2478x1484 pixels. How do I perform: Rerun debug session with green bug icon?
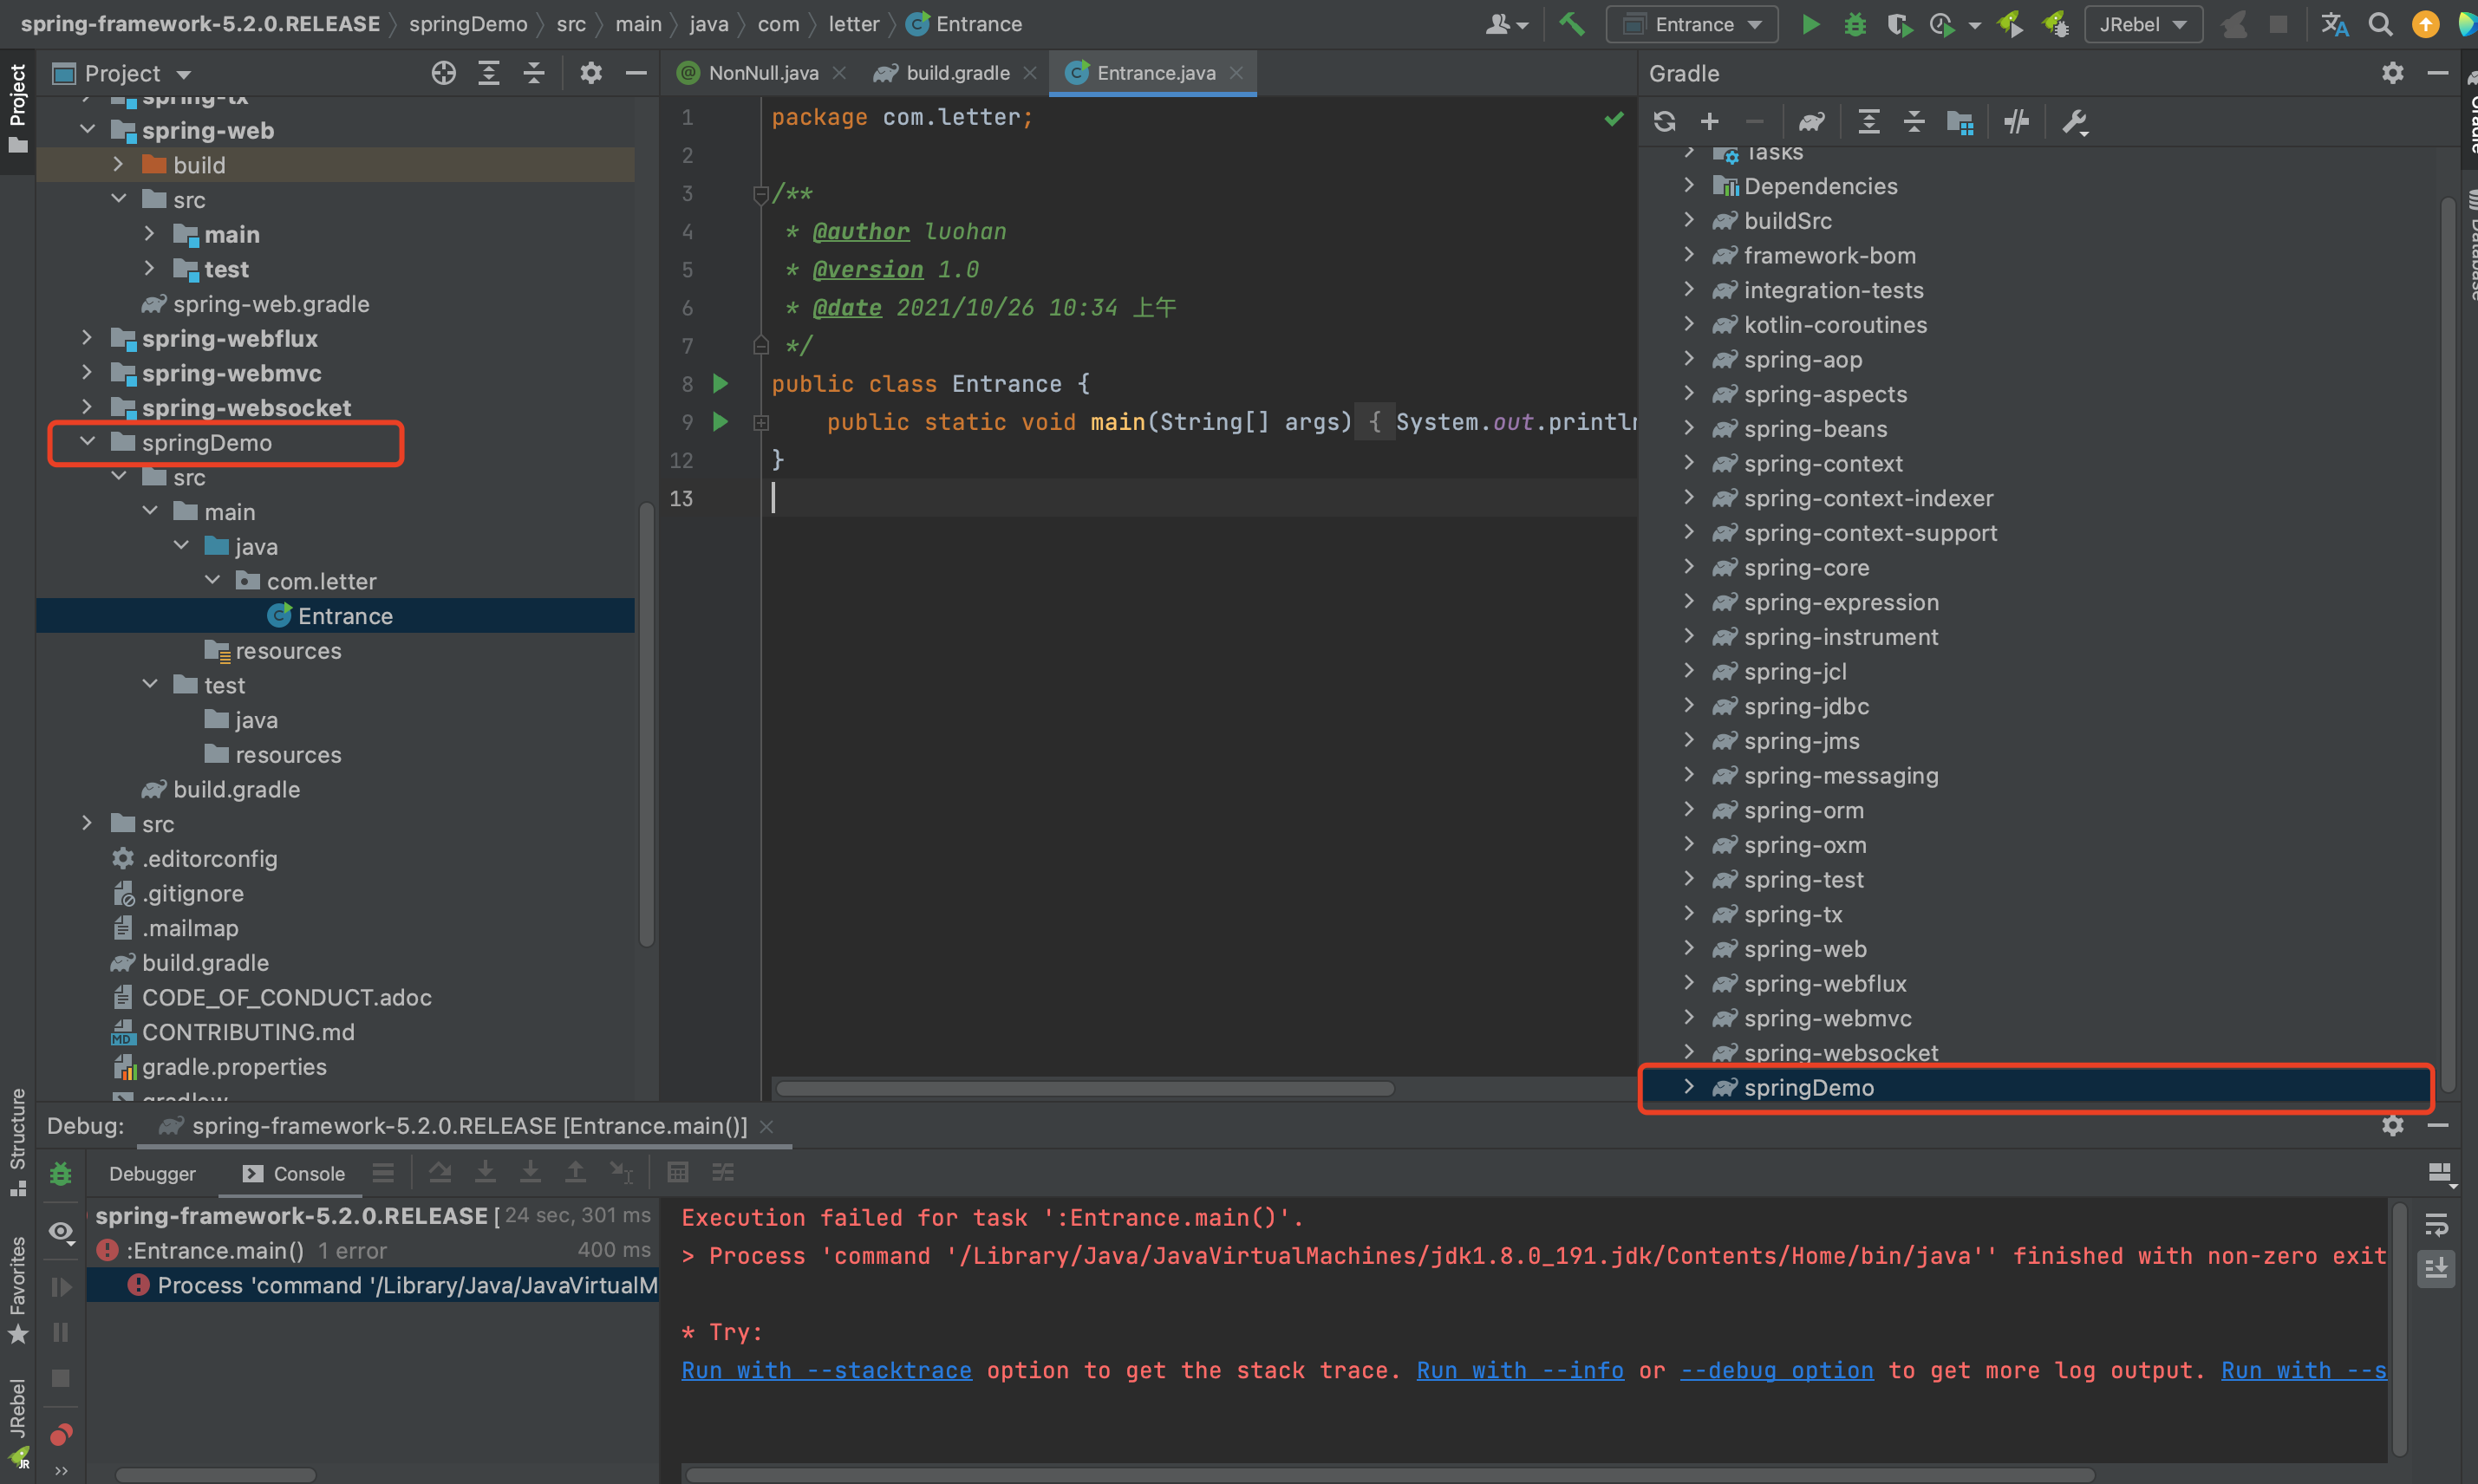(x=61, y=1174)
